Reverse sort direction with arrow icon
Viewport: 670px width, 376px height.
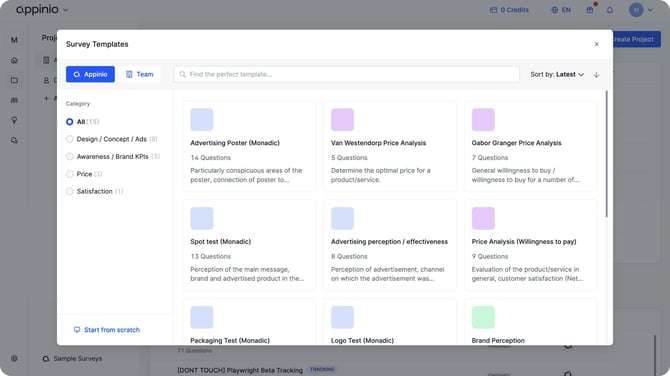tap(596, 74)
